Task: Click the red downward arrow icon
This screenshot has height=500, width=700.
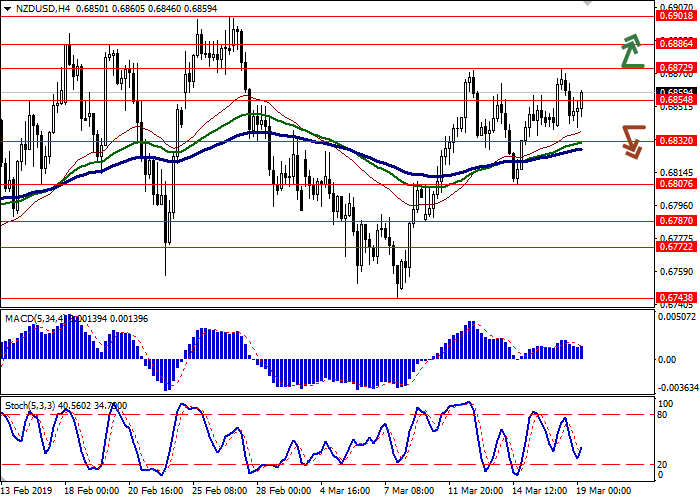Action: pyautogui.click(x=631, y=141)
